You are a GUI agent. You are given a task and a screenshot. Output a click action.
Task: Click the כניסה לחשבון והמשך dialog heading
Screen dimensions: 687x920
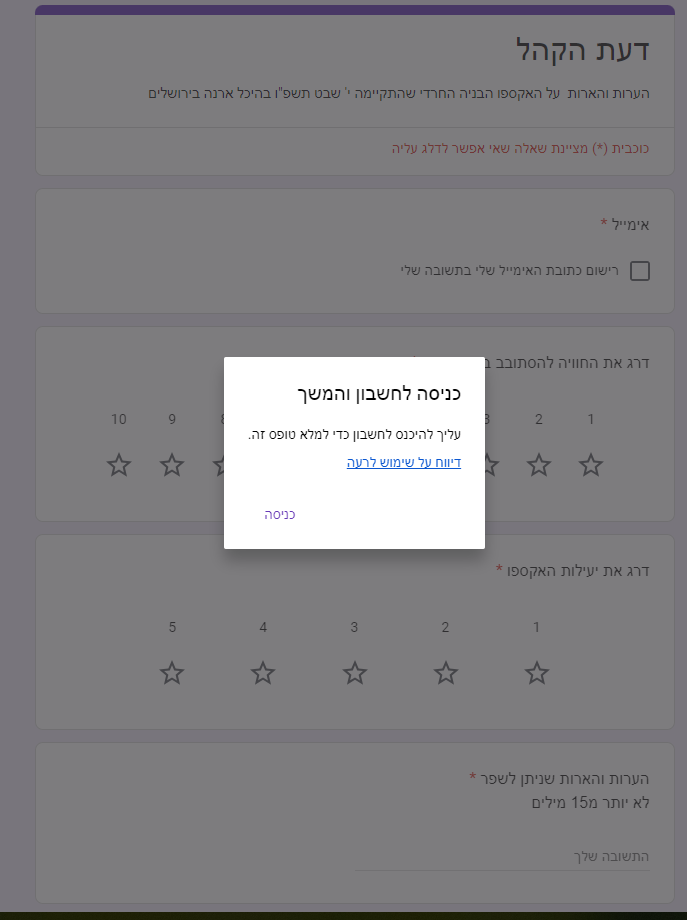pos(379,394)
